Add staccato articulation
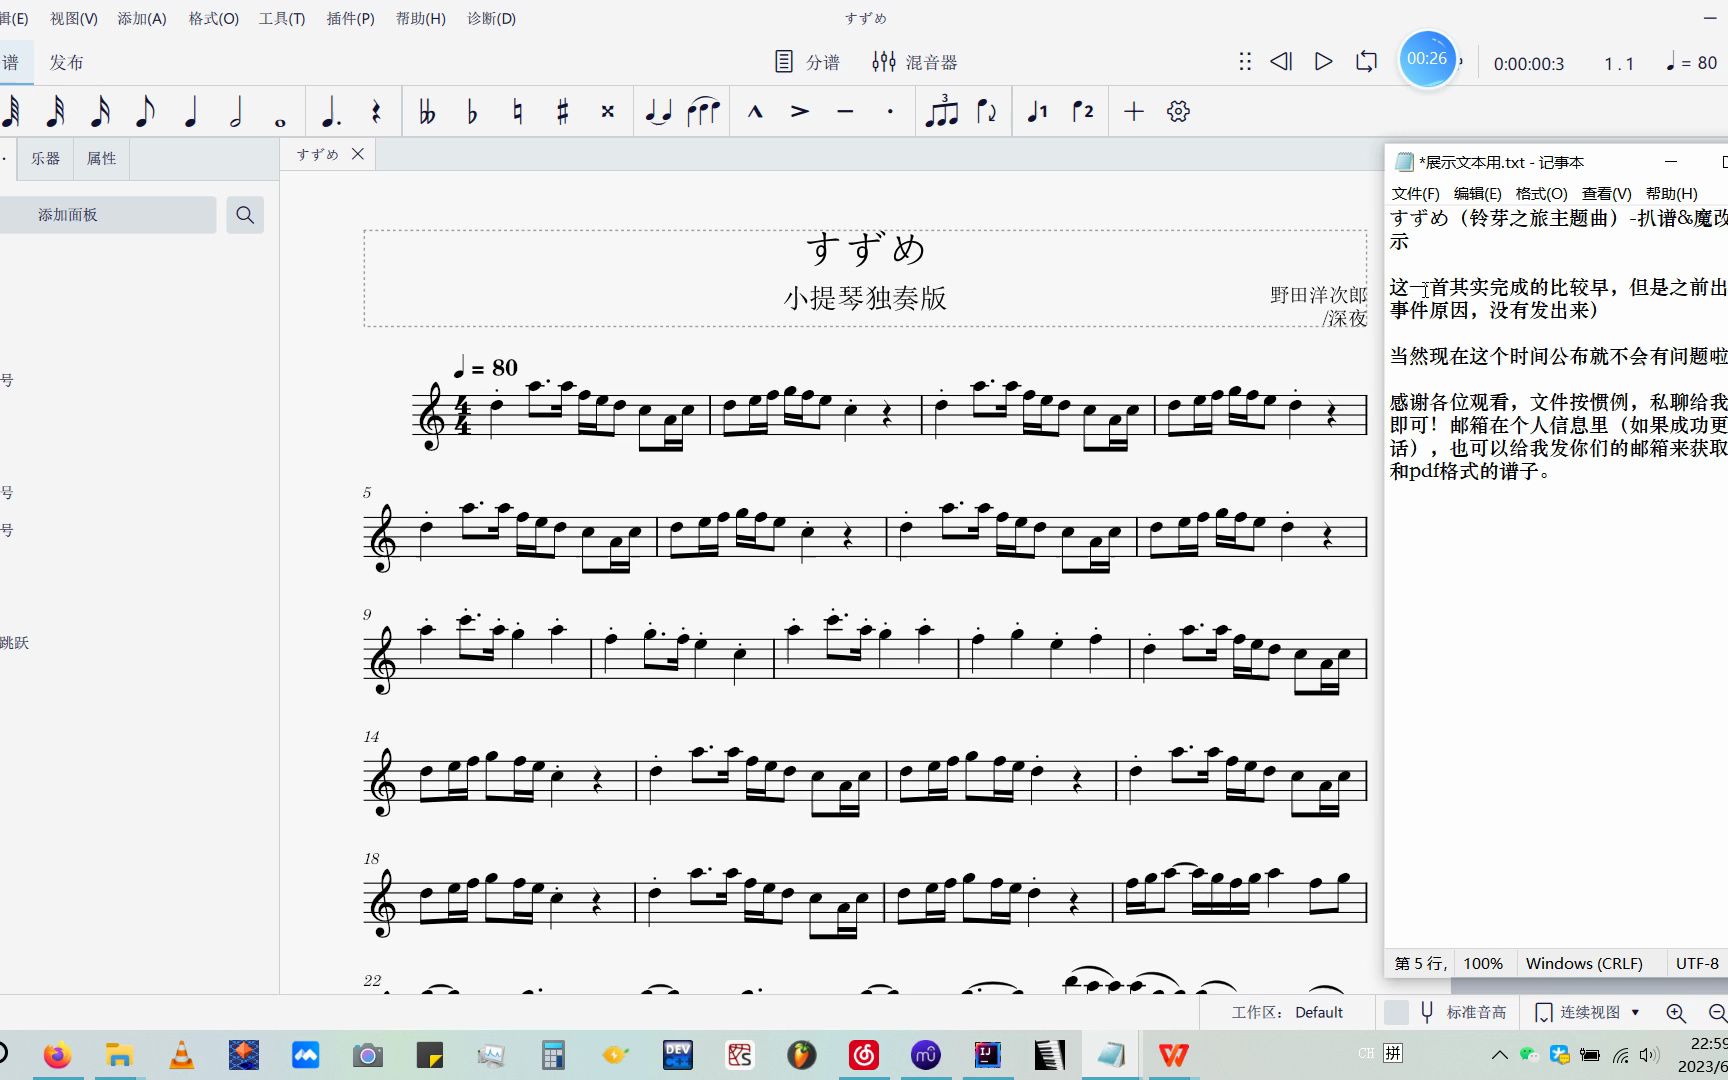 [x=890, y=112]
